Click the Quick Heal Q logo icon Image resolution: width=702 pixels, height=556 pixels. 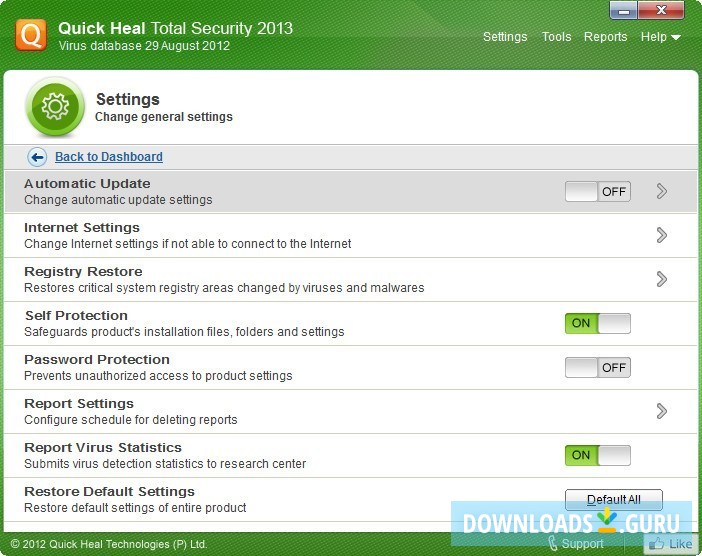click(31, 35)
